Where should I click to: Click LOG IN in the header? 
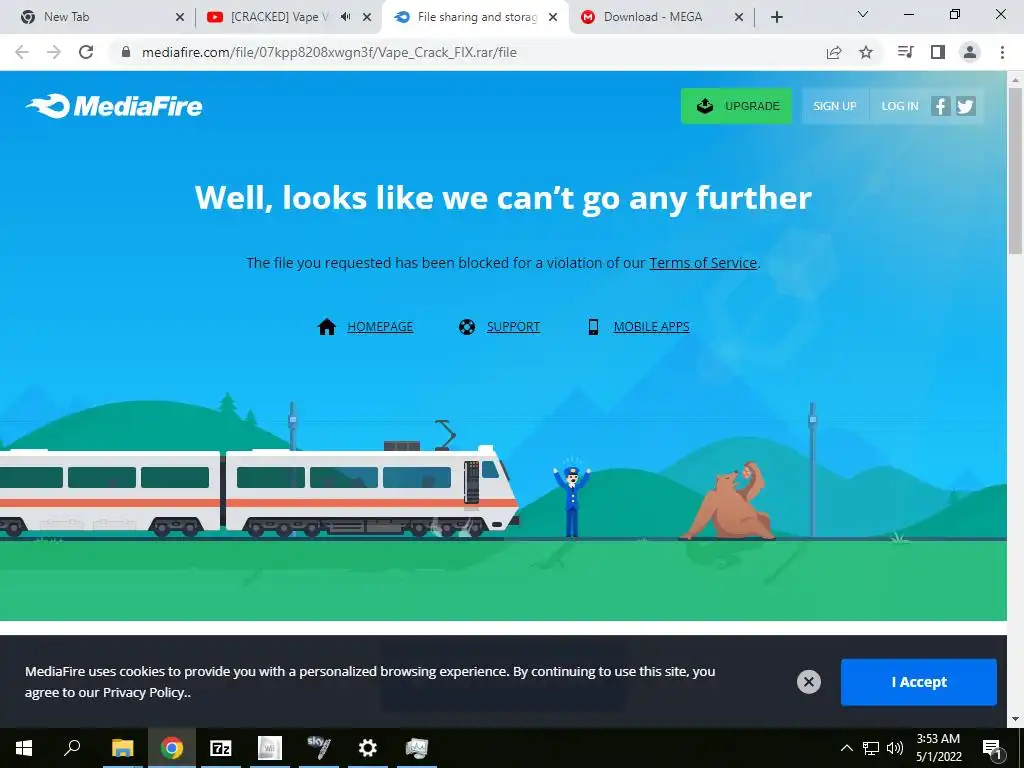[899, 106]
